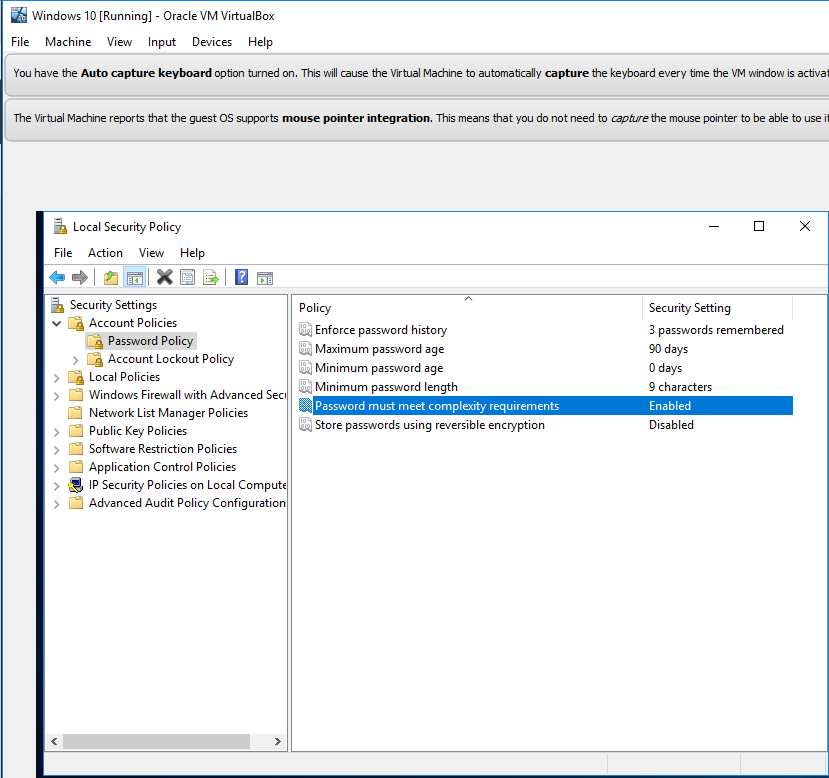
Task: Open the Action menu
Action: tap(105, 253)
